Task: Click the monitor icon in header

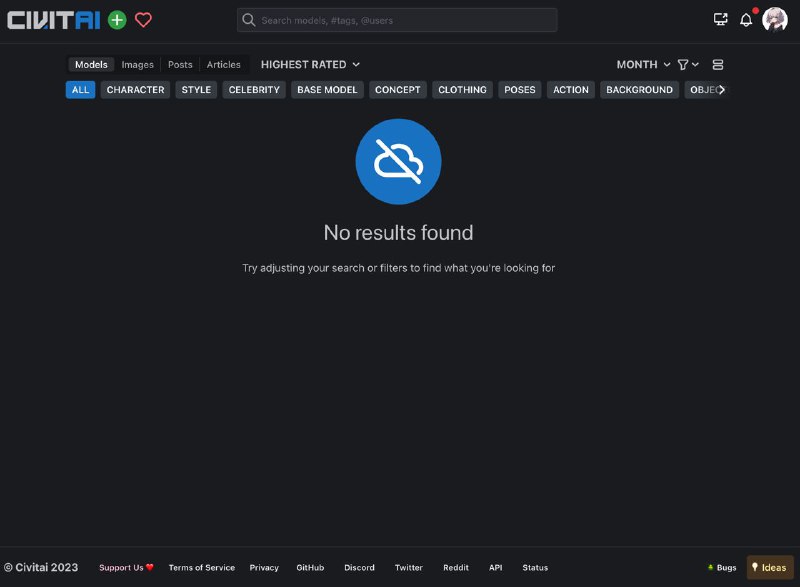Action: click(x=720, y=20)
